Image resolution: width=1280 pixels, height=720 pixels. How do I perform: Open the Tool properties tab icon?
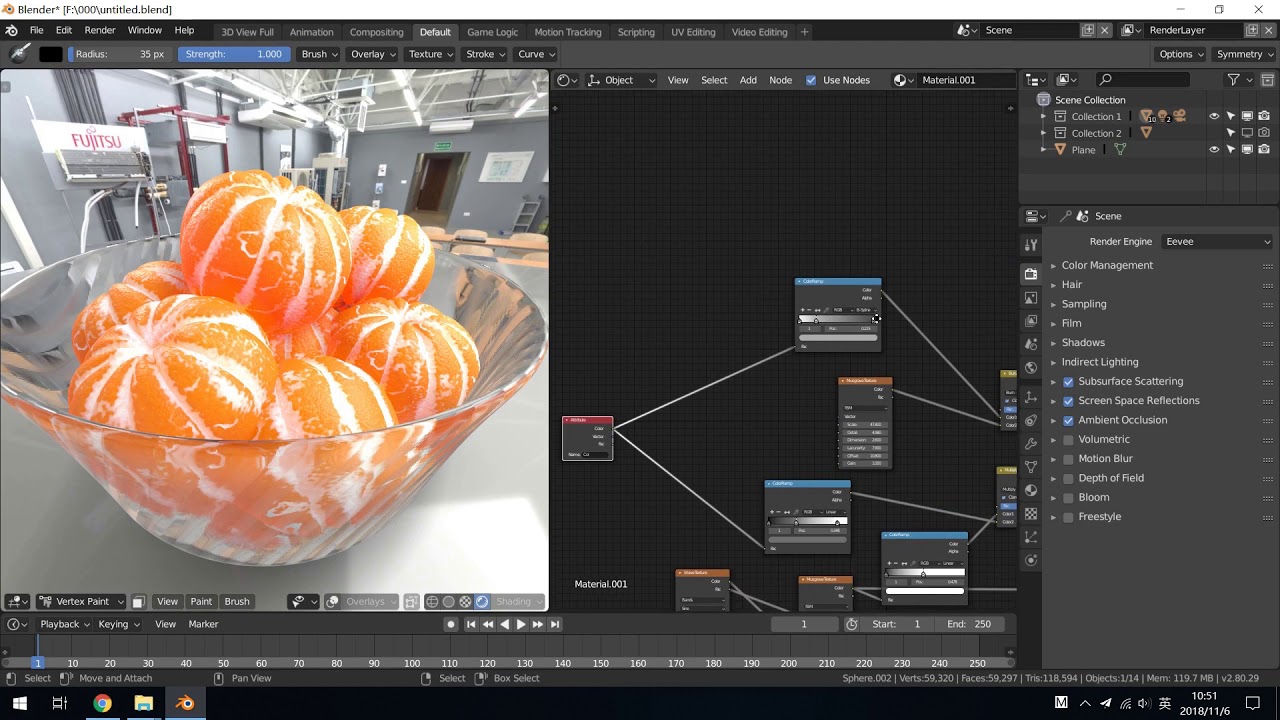tap(1031, 245)
